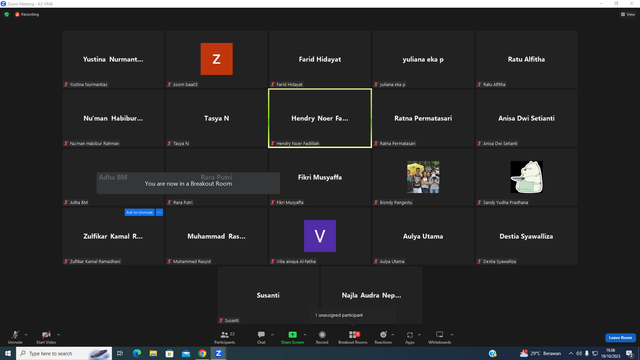
Task: Click the Record button icon
Action: (x=322, y=335)
